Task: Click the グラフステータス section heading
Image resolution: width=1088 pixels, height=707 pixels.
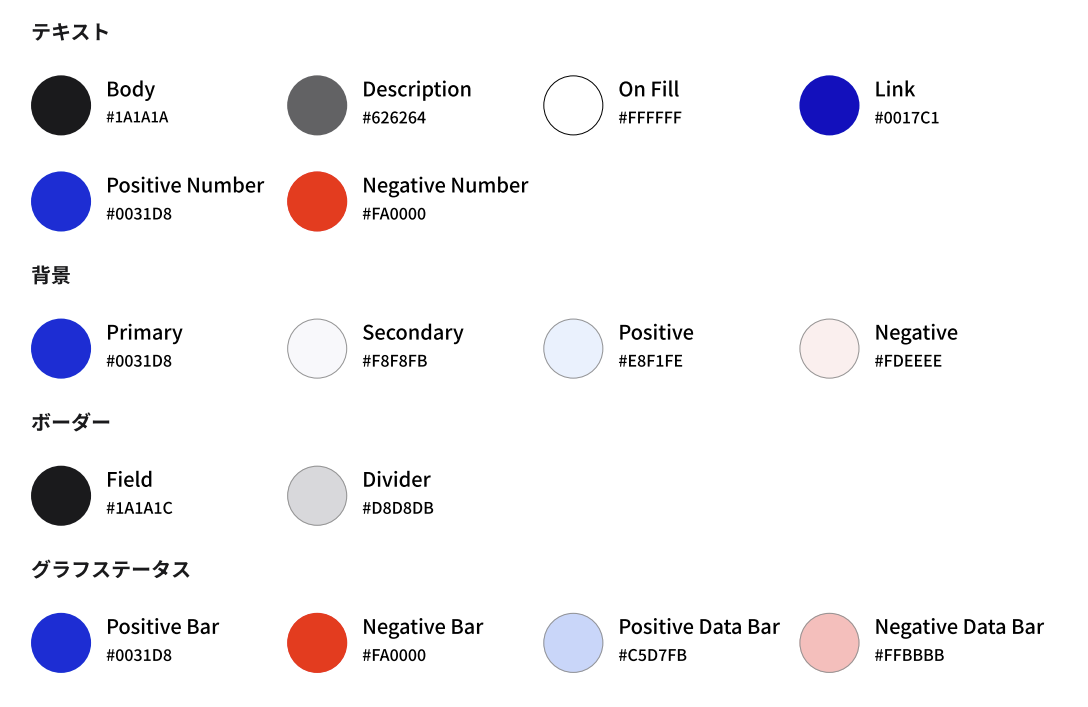Action: [x=110, y=570]
